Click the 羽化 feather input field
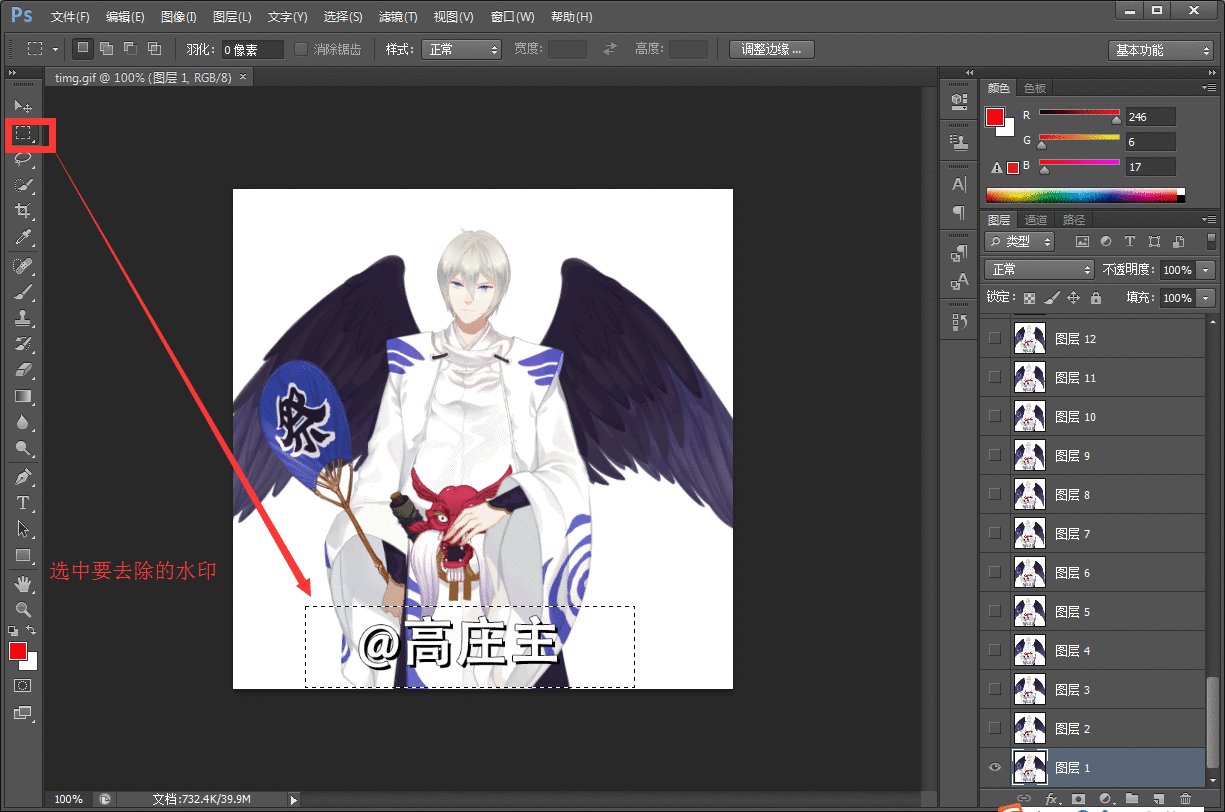 (252, 49)
